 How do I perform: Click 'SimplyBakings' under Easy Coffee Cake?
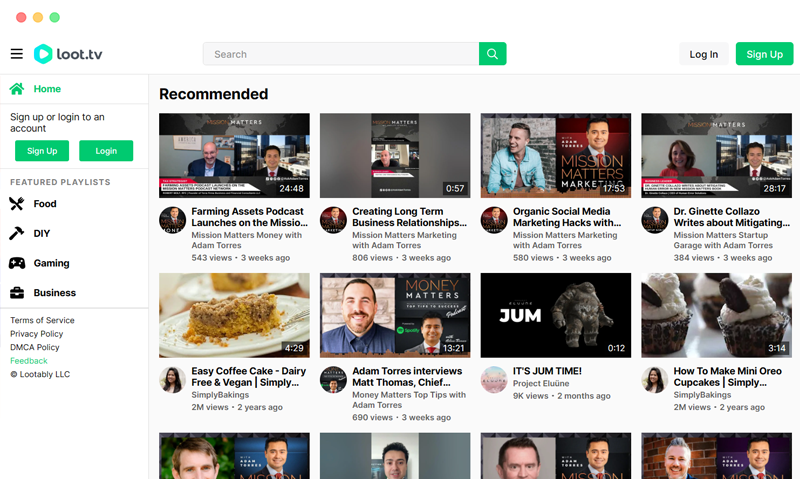click(x=220, y=395)
